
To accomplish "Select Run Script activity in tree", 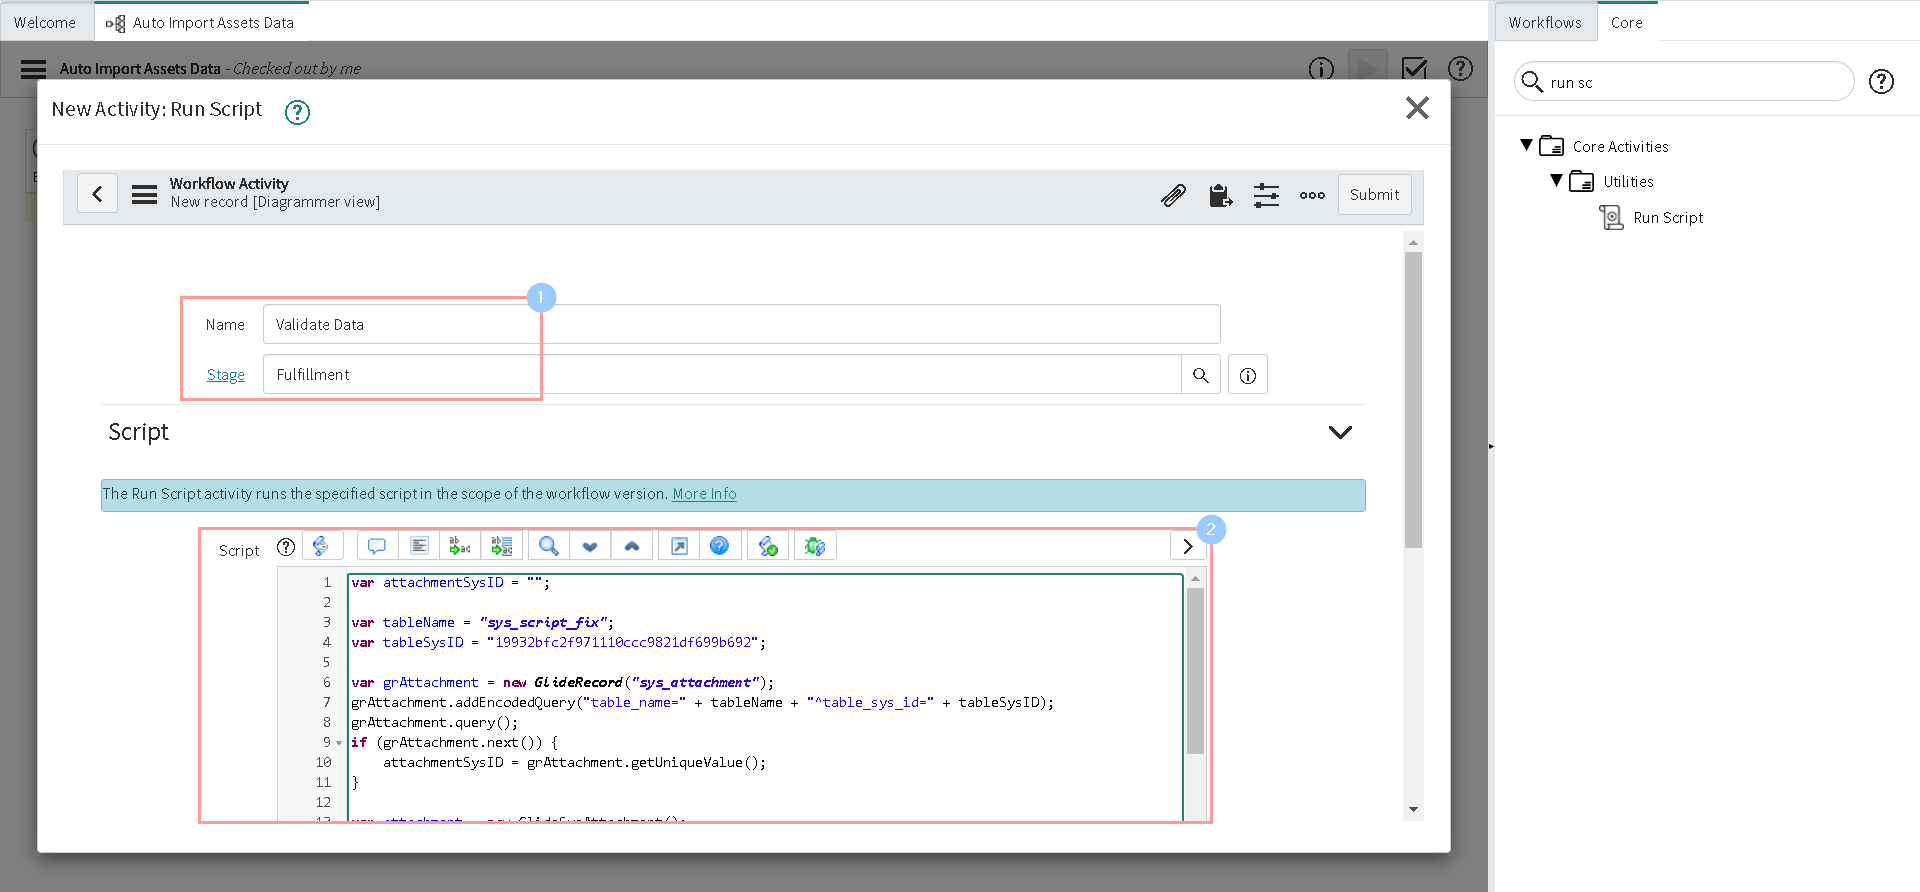I will pyautogui.click(x=1668, y=217).
